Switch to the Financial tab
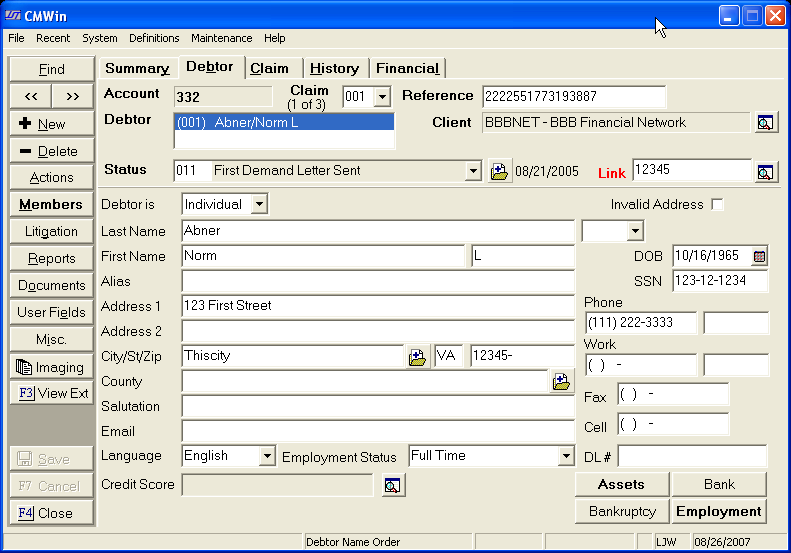The height and width of the screenshot is (553, 791). (x=406, y=68)
